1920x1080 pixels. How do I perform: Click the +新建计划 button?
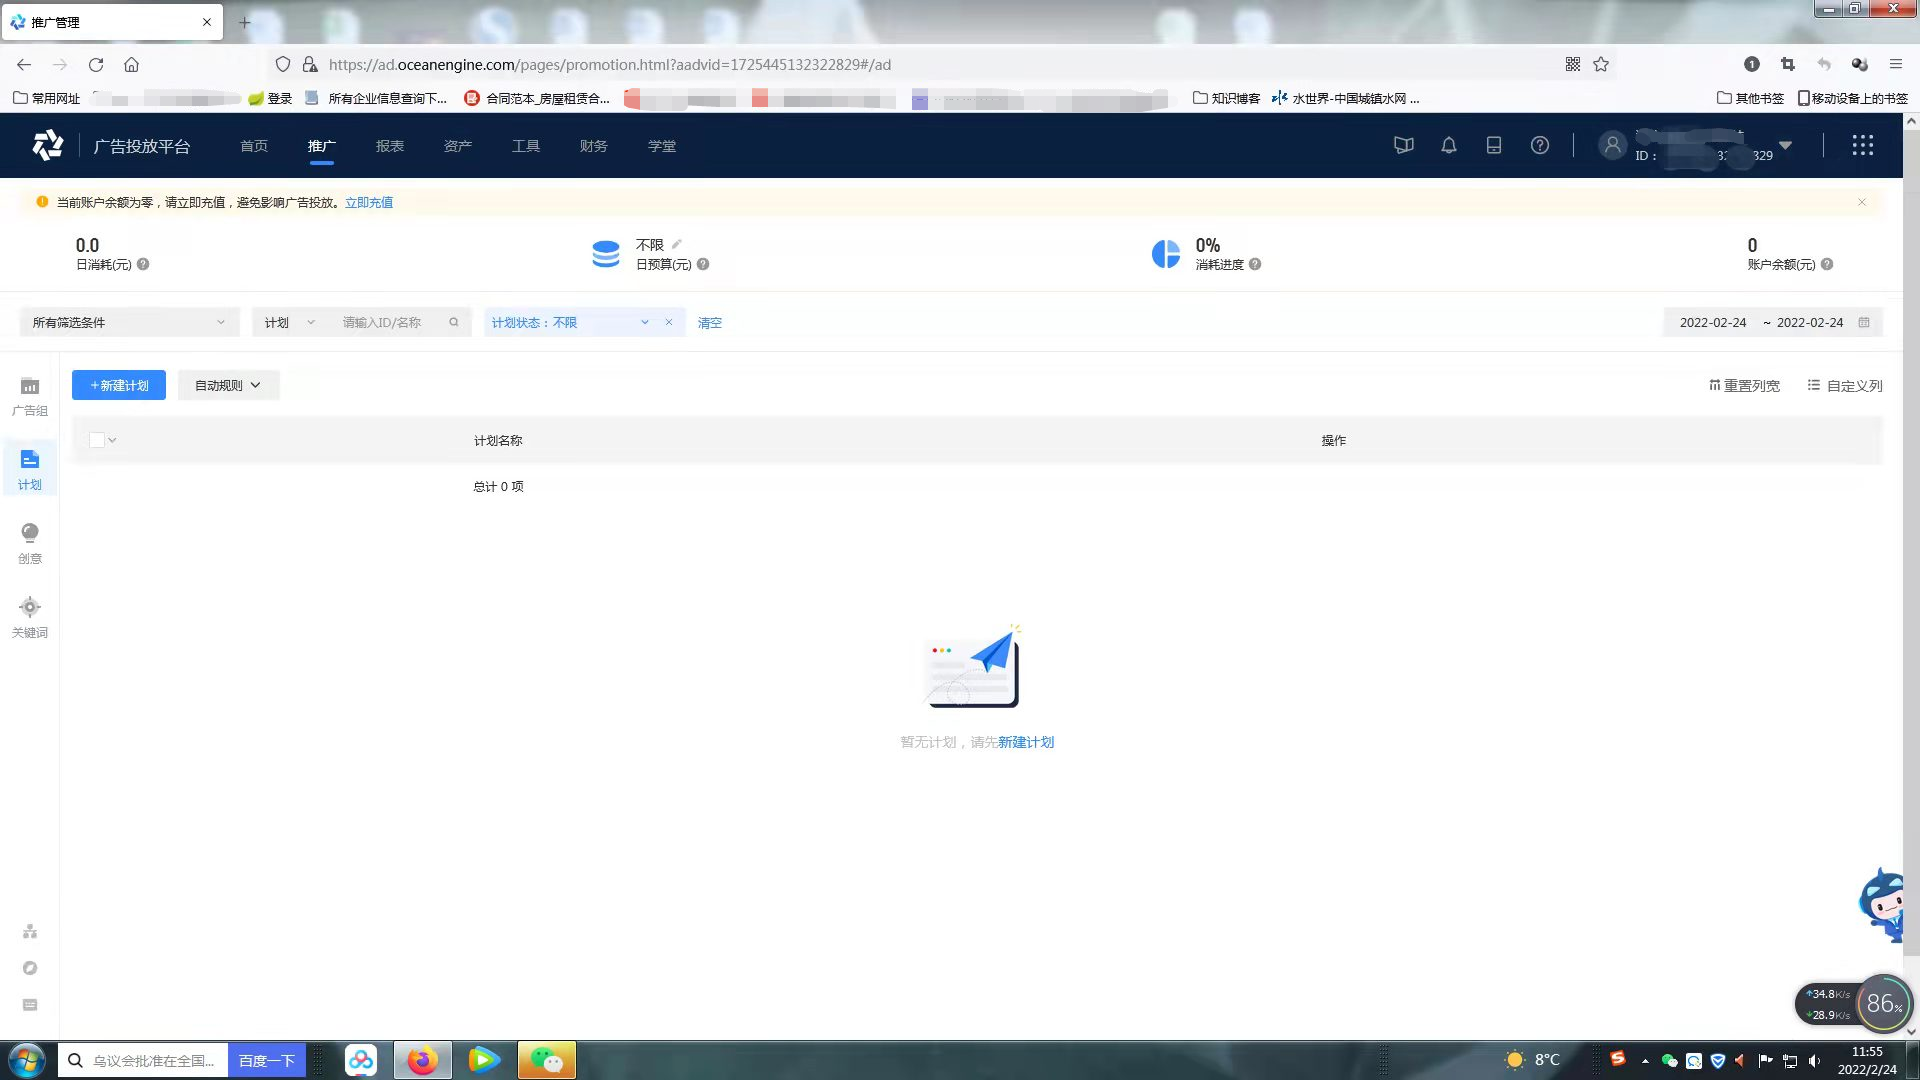tap(119, 386)
